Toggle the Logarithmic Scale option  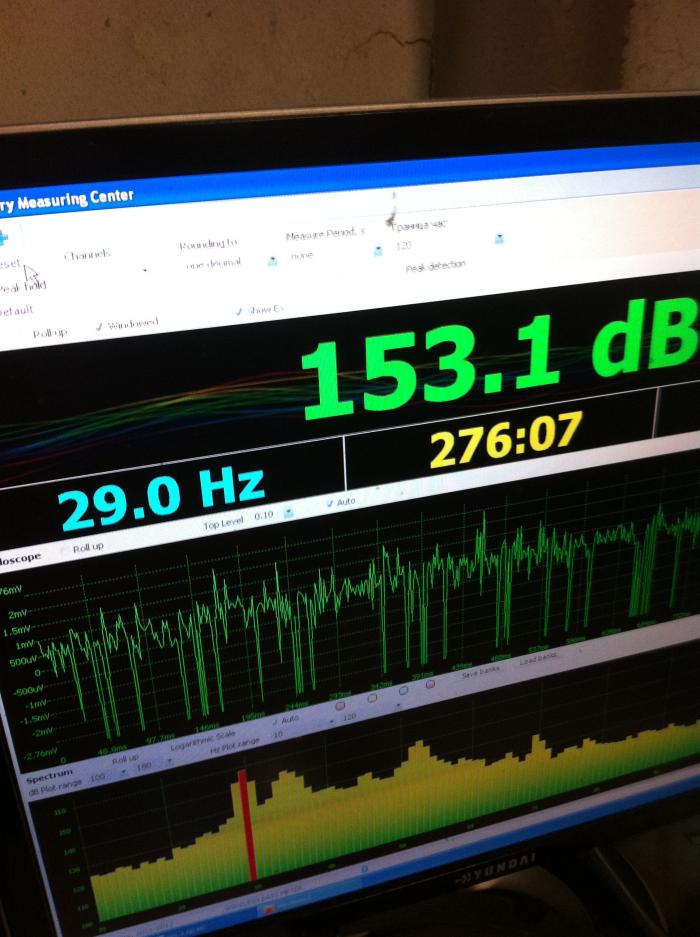203,740
